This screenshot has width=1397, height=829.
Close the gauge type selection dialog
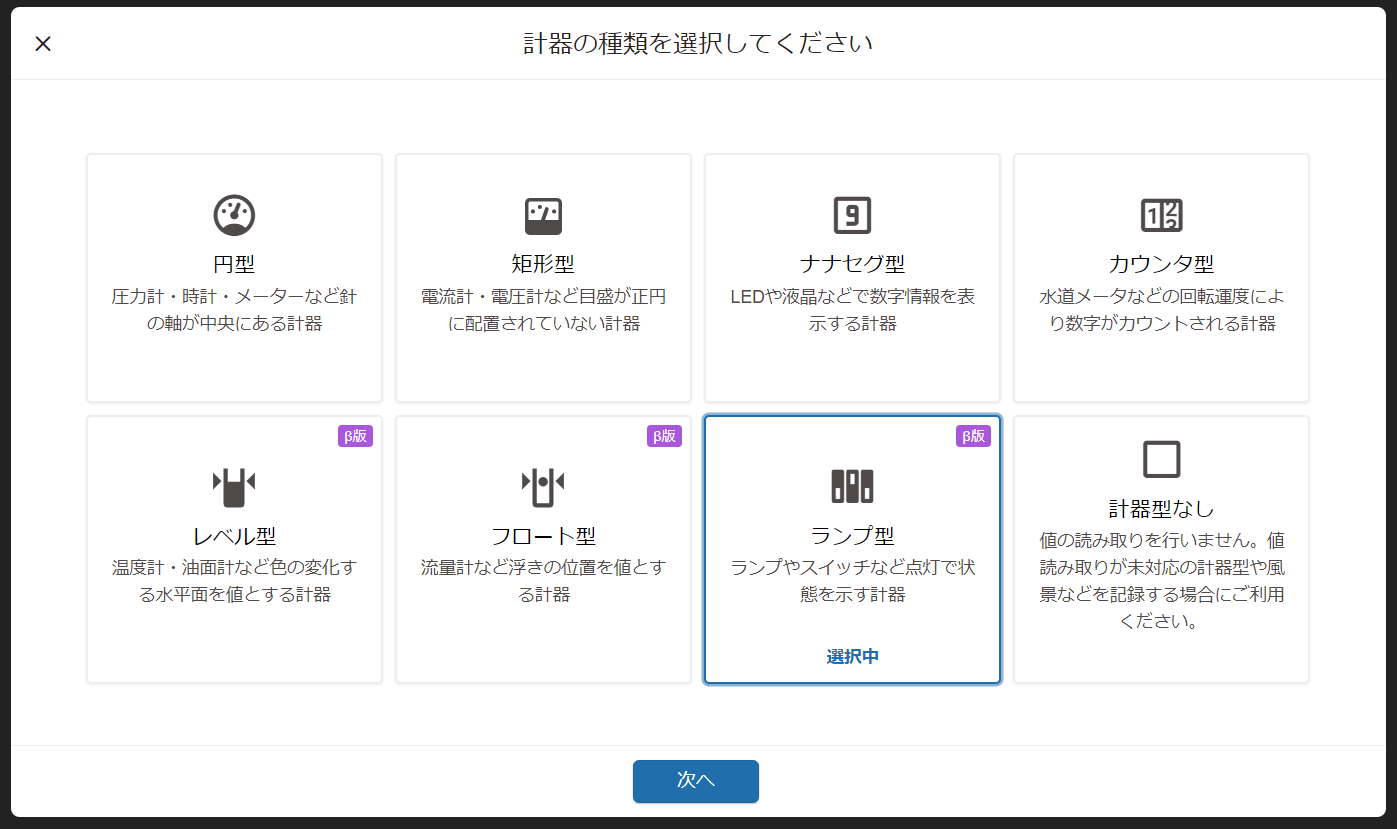(x=43, y=43)
